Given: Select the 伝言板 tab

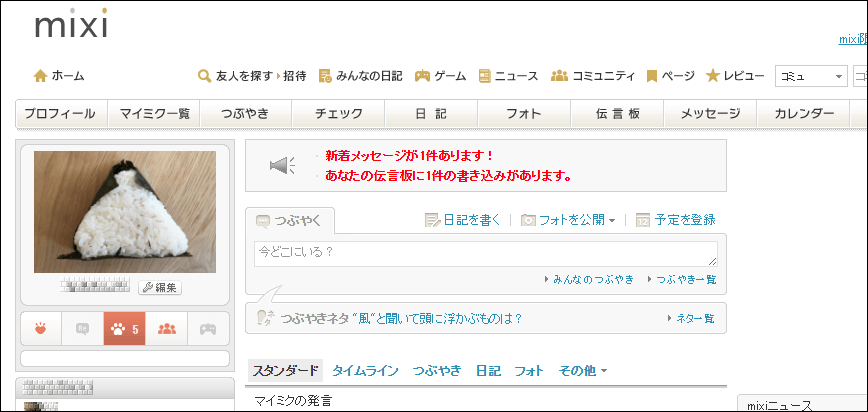Looking at the screenshot, I should pos(617,114).
